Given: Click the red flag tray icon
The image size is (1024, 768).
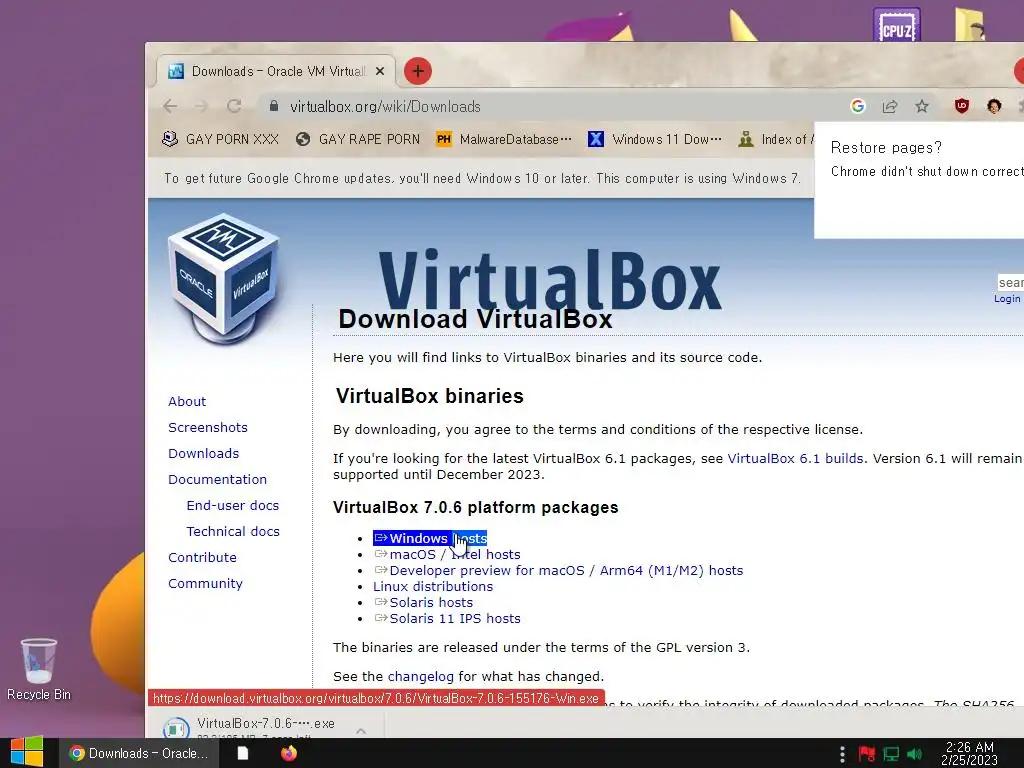Looking at the screenshot, I should 867,754.
